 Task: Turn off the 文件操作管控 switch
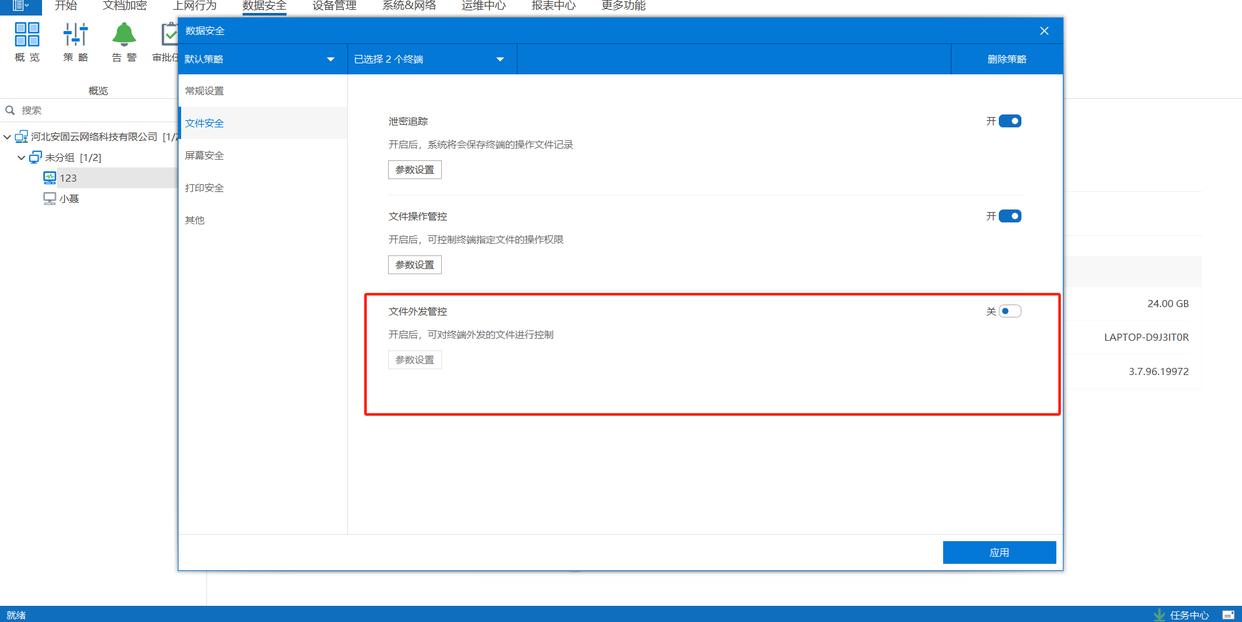(1010, 216)
